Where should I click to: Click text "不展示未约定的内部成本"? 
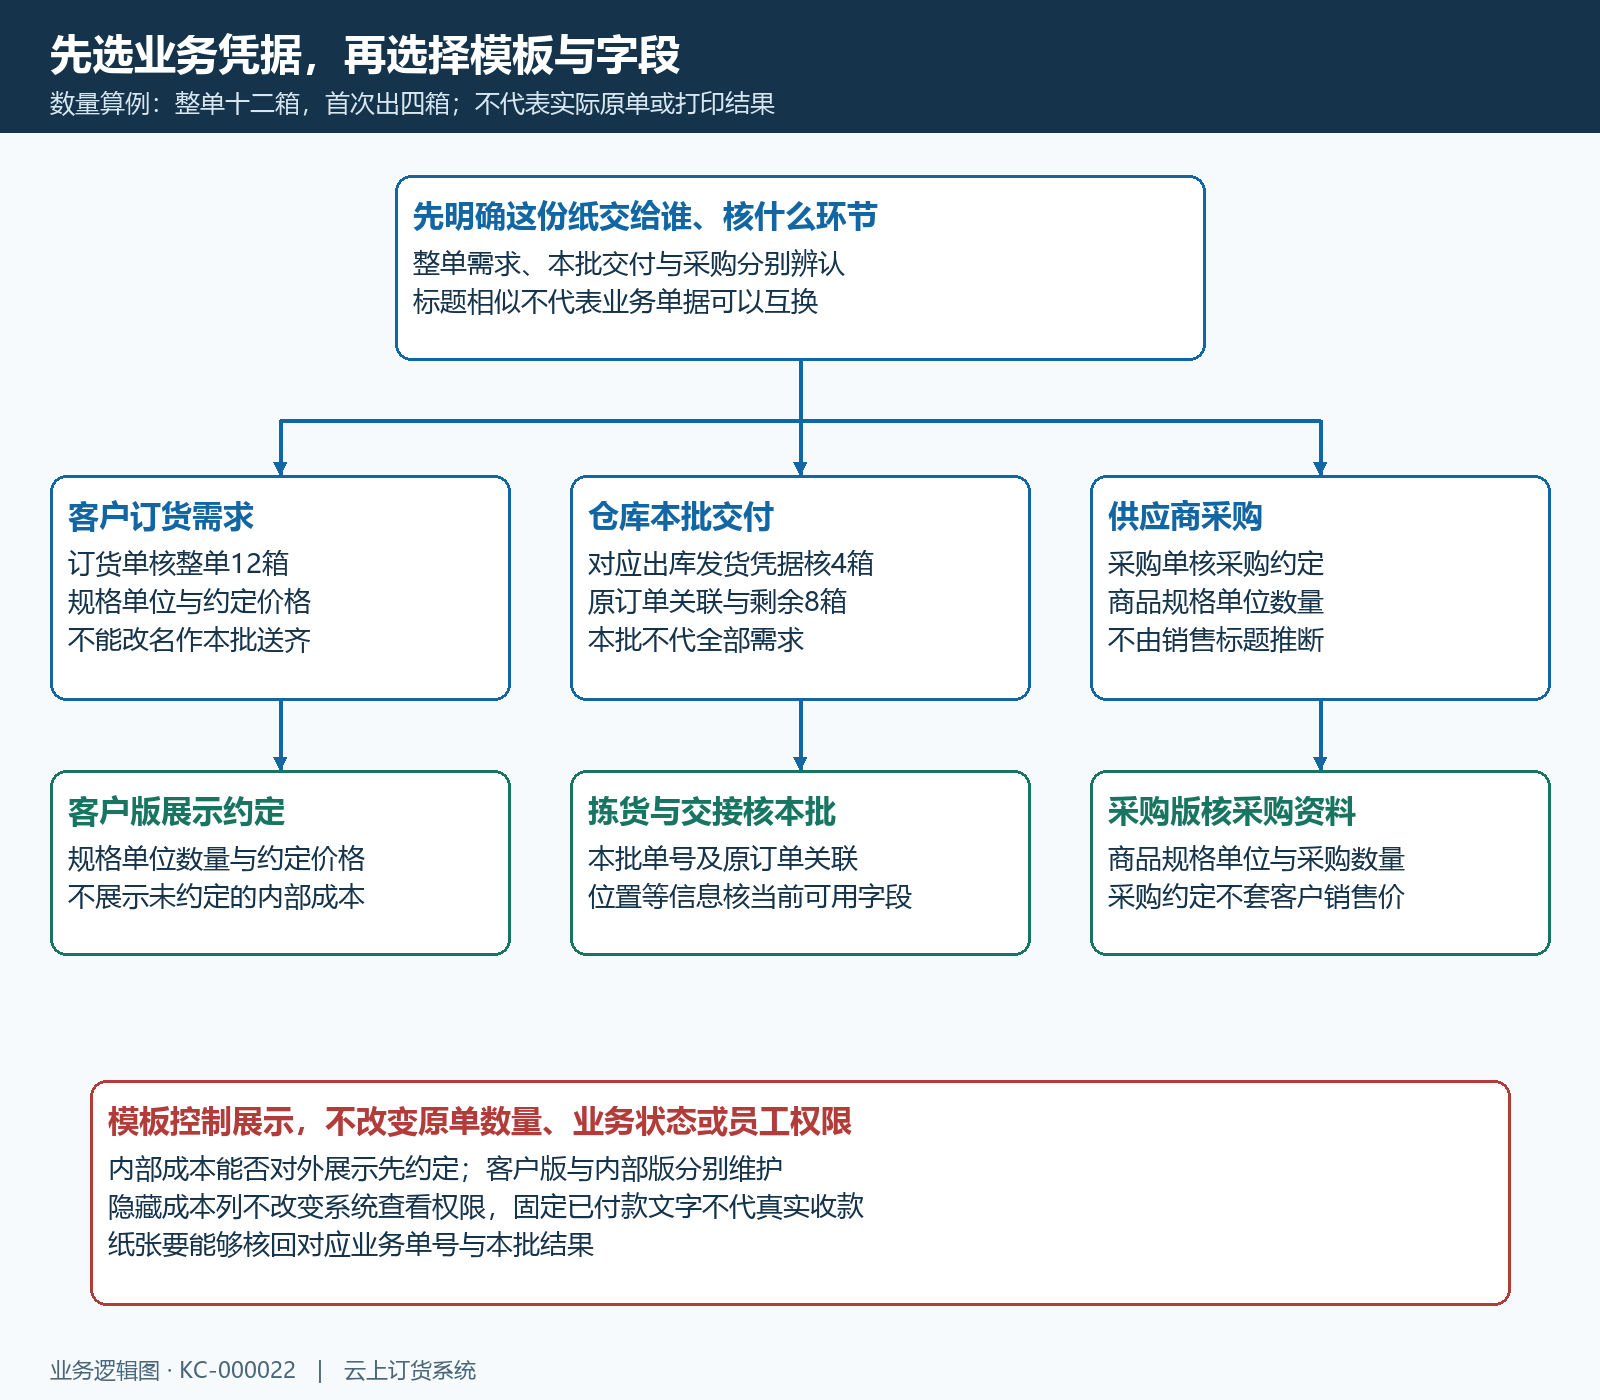tap(216, 897)
